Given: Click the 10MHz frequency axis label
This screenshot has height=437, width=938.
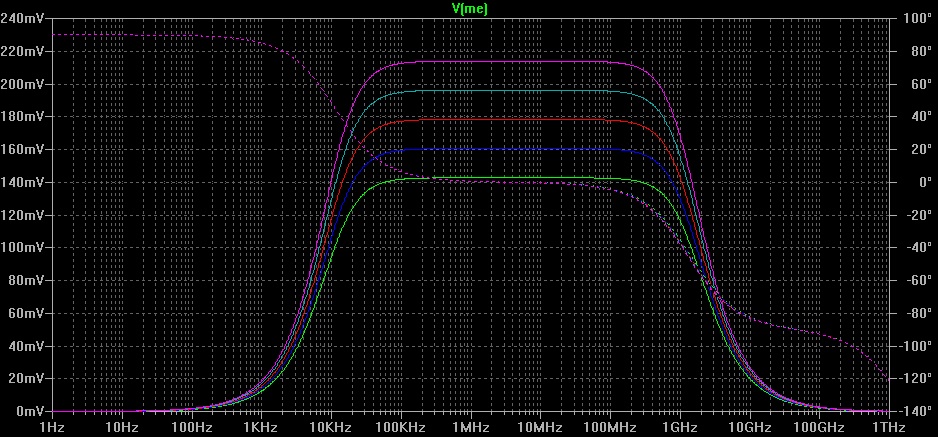Looking at the screenshot, I should [x=540, y=427].
